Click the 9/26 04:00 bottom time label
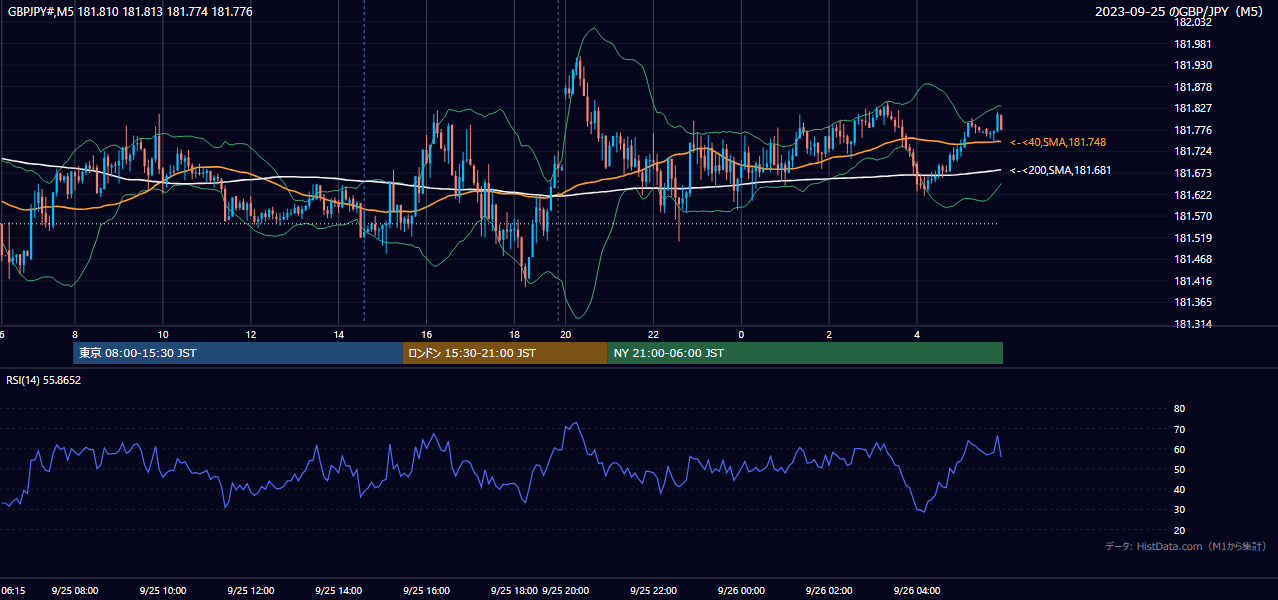 (916, 591)
